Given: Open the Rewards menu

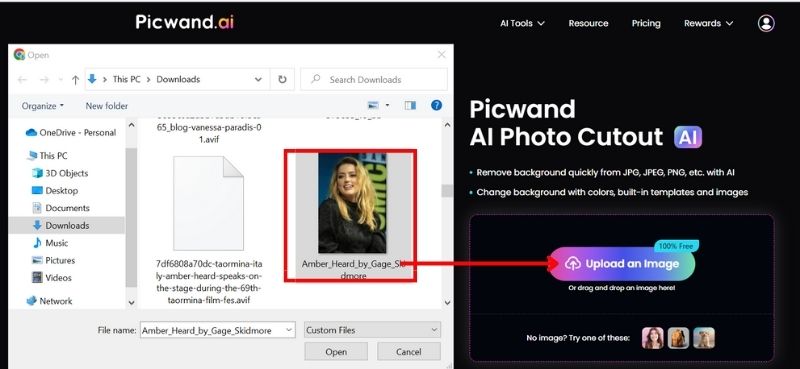Looking at the screenshot, I should [709, 23].
